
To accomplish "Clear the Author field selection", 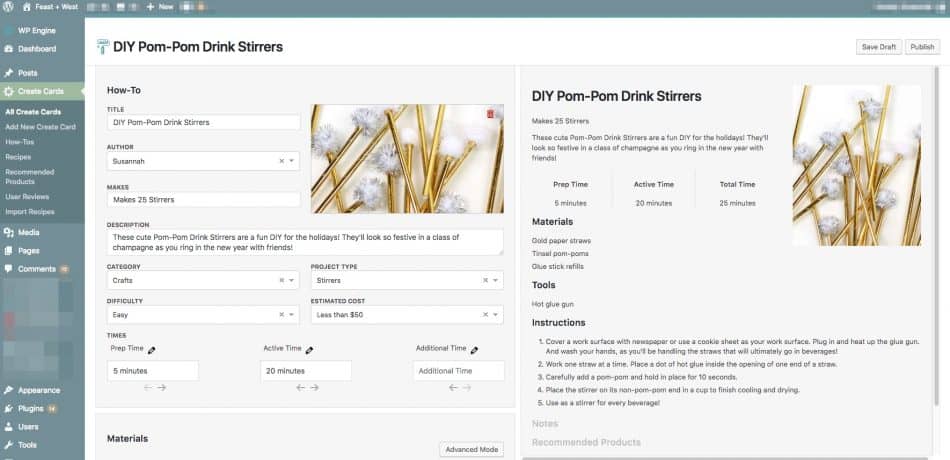I will (281, 160).
